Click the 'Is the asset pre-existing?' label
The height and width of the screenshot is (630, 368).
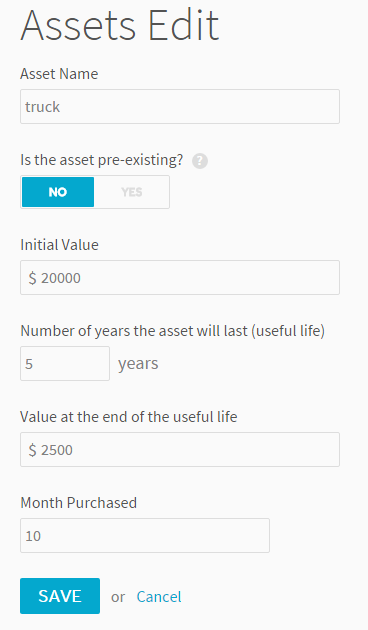pos(102,160)
